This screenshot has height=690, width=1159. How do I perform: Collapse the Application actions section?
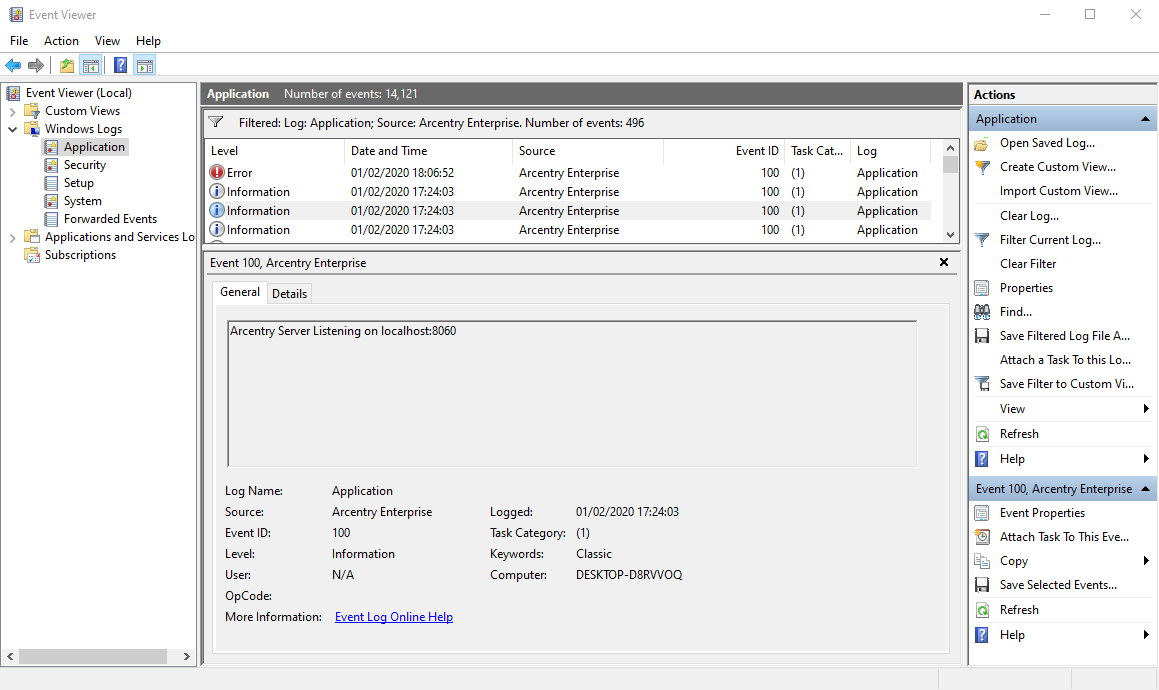[x=1145, y=119]
